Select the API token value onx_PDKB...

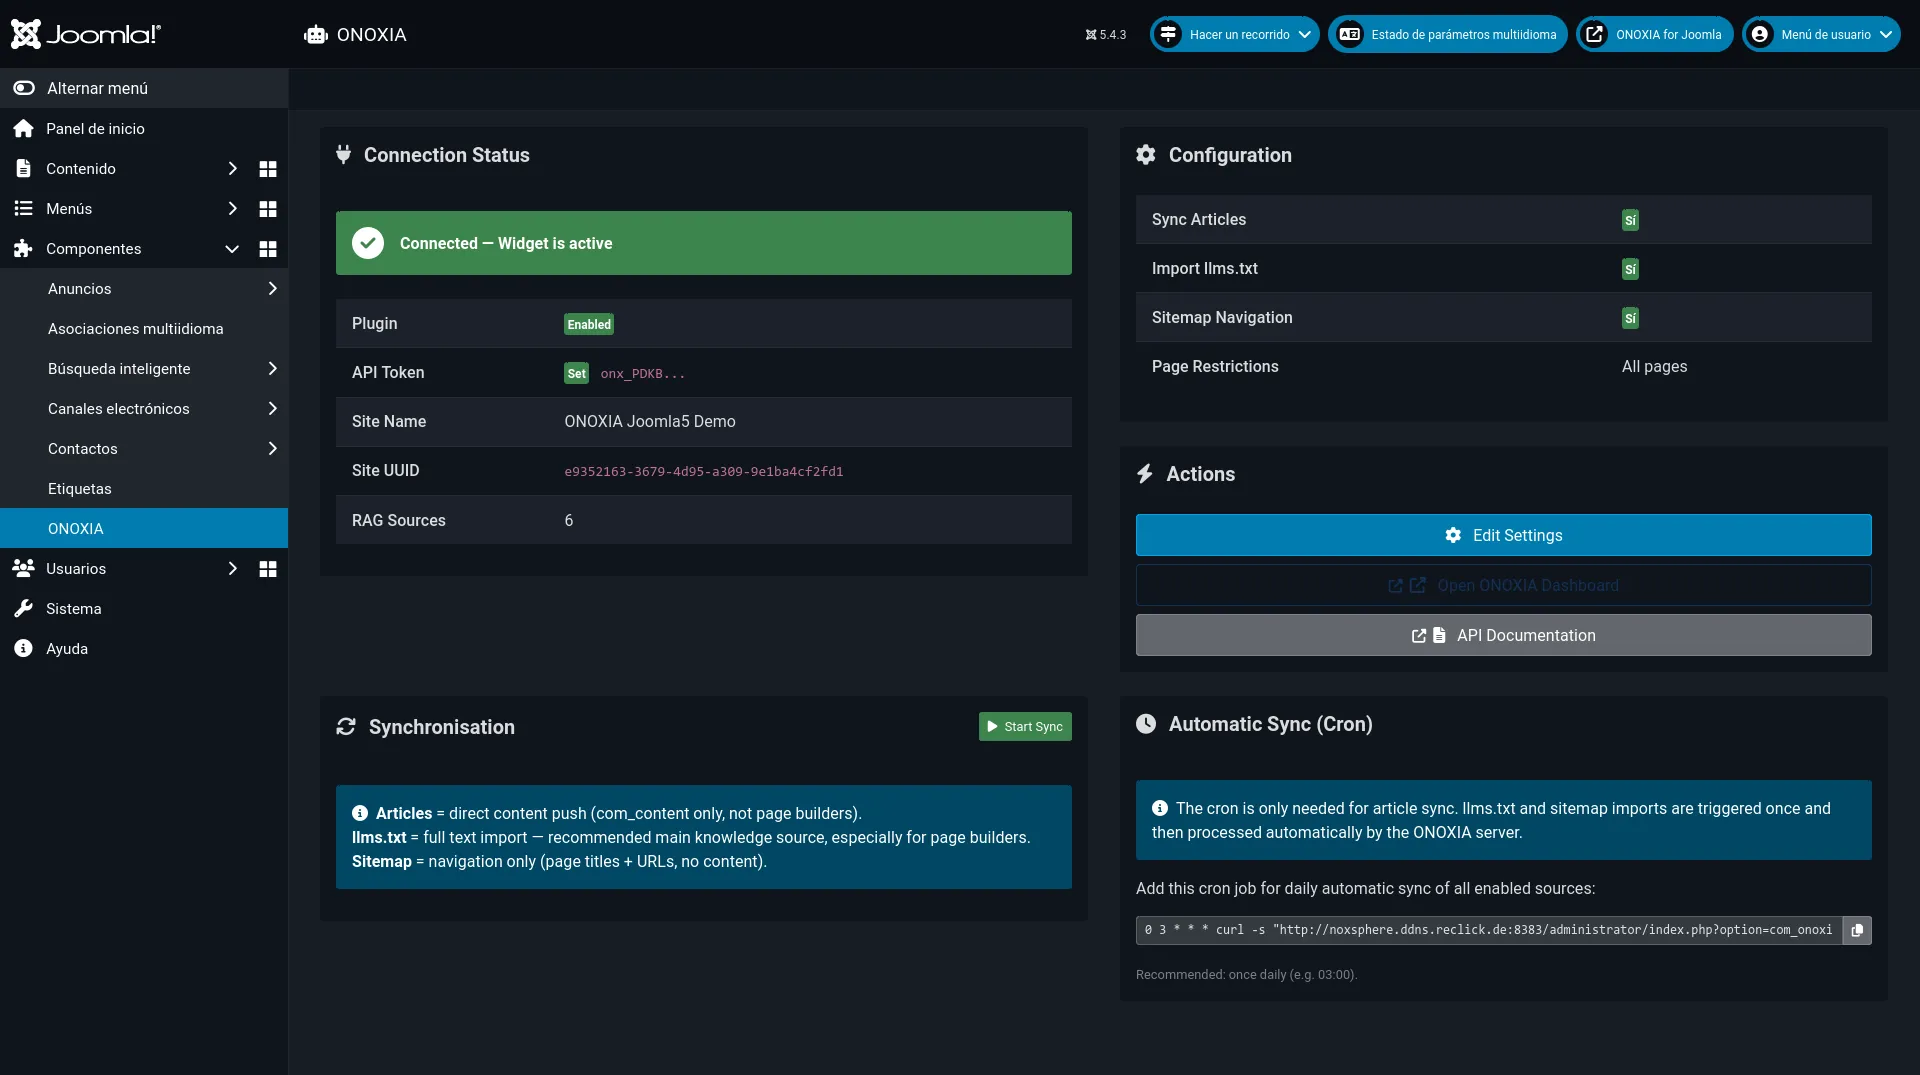pyautogui.click(x=643, y=373)
